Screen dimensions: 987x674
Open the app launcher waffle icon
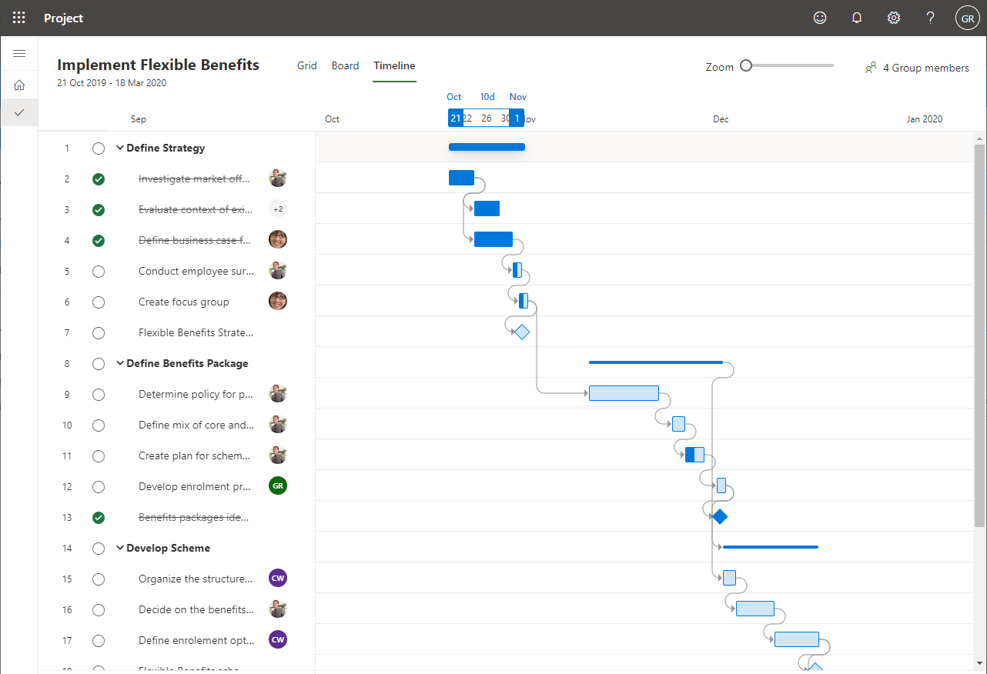point(19,18)
